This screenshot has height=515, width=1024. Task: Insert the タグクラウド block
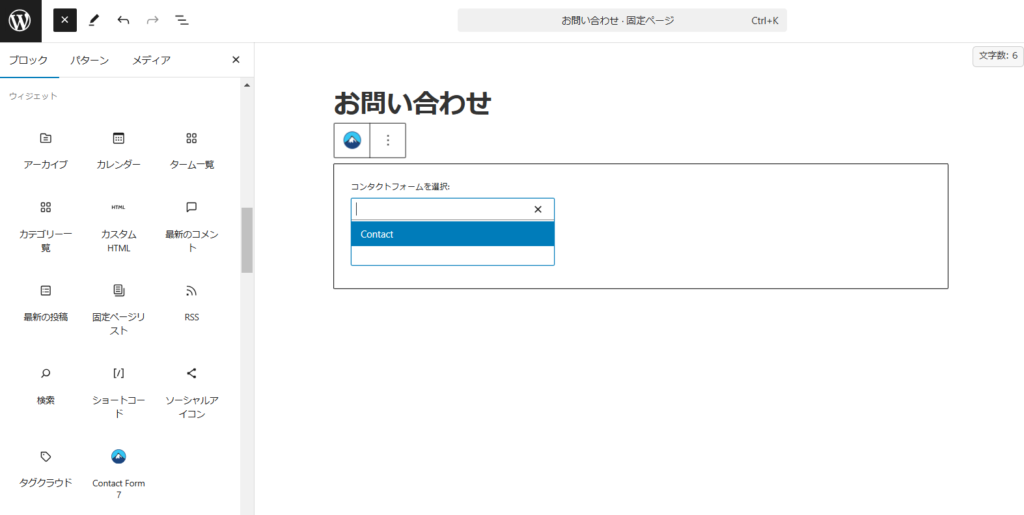coord(46,469)
